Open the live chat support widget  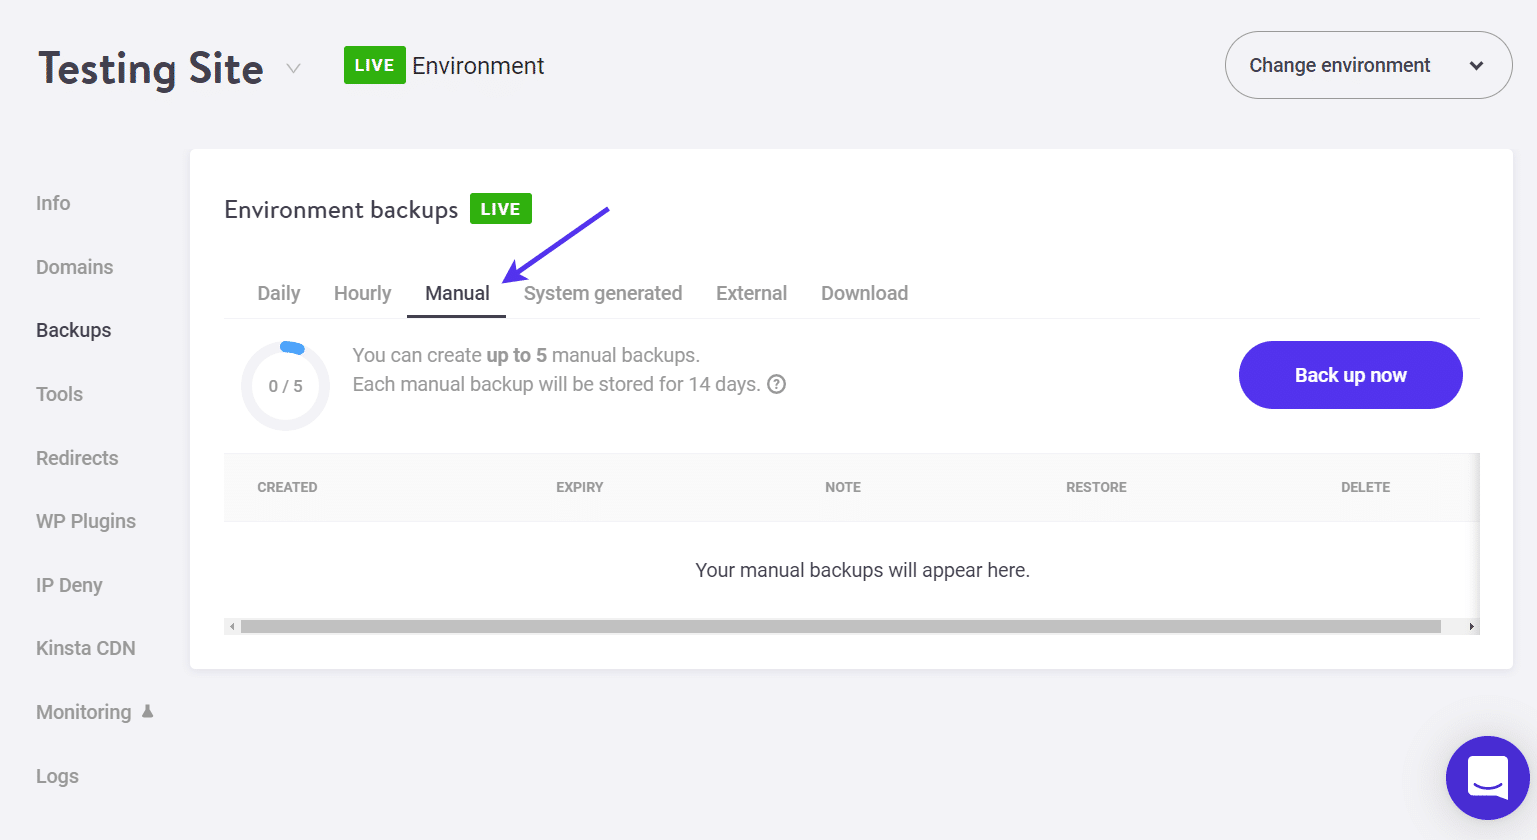[1488, 778]
